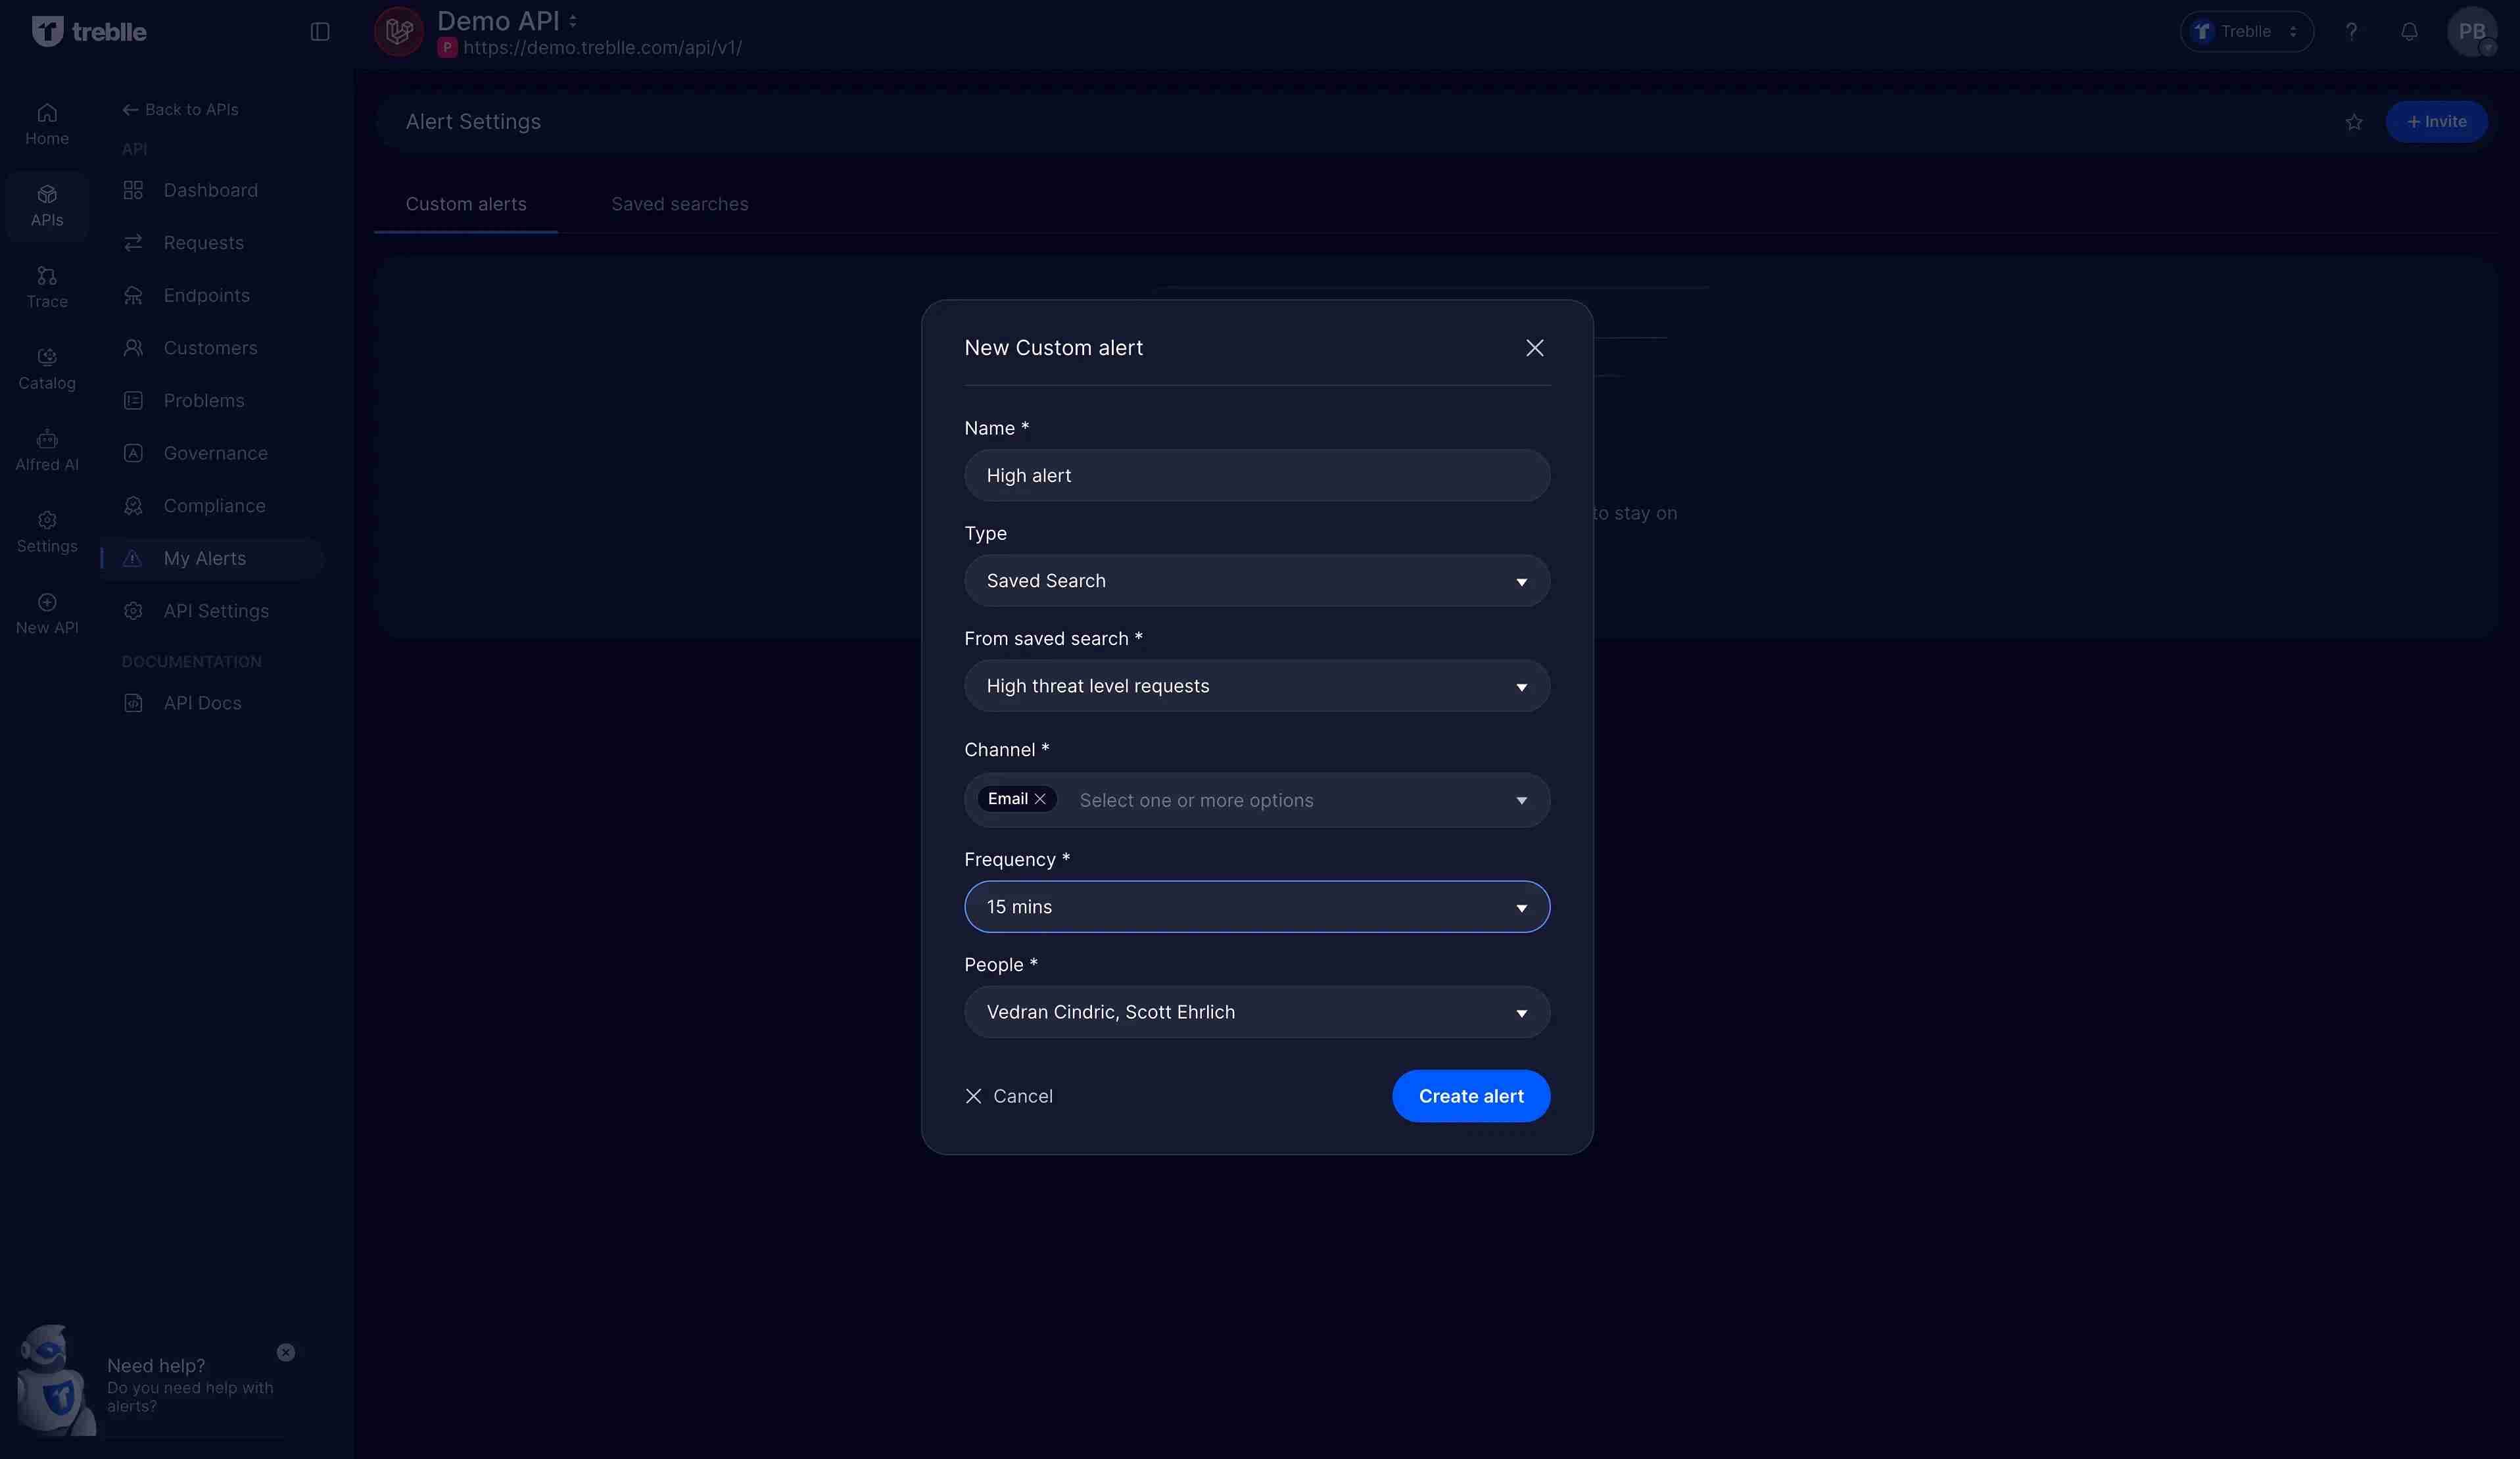Click the Back to APIs link
This screenshot has width=2520, height=1459.
[x=180, y=109]
